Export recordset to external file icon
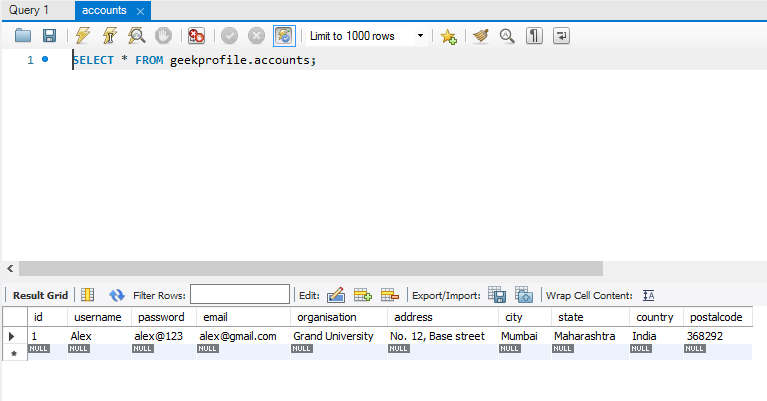This screenshot has height=401, width=767. 496,295
